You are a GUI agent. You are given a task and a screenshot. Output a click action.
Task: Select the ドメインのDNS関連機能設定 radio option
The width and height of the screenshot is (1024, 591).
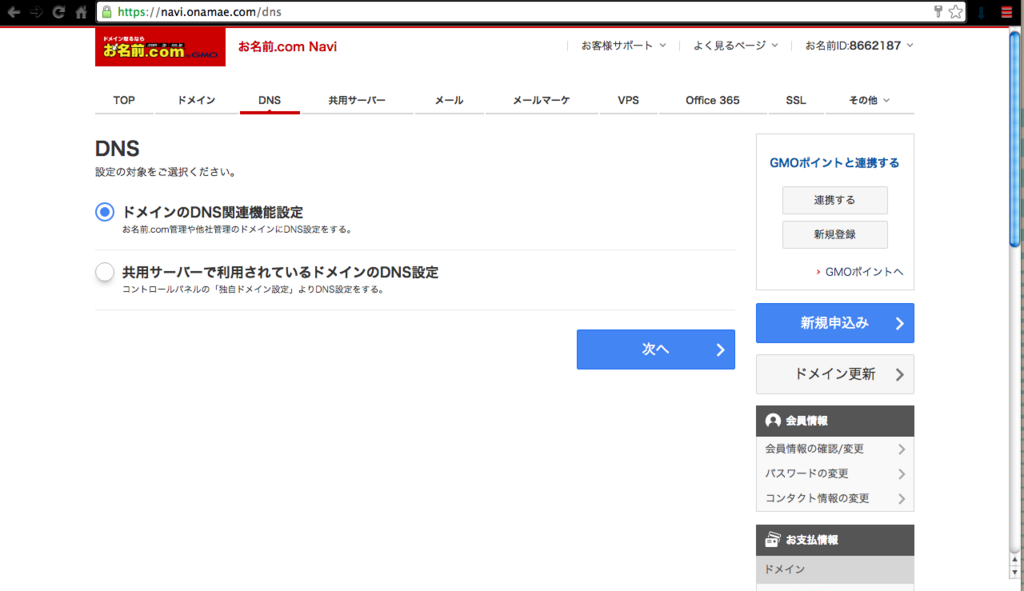coord(104,211)
